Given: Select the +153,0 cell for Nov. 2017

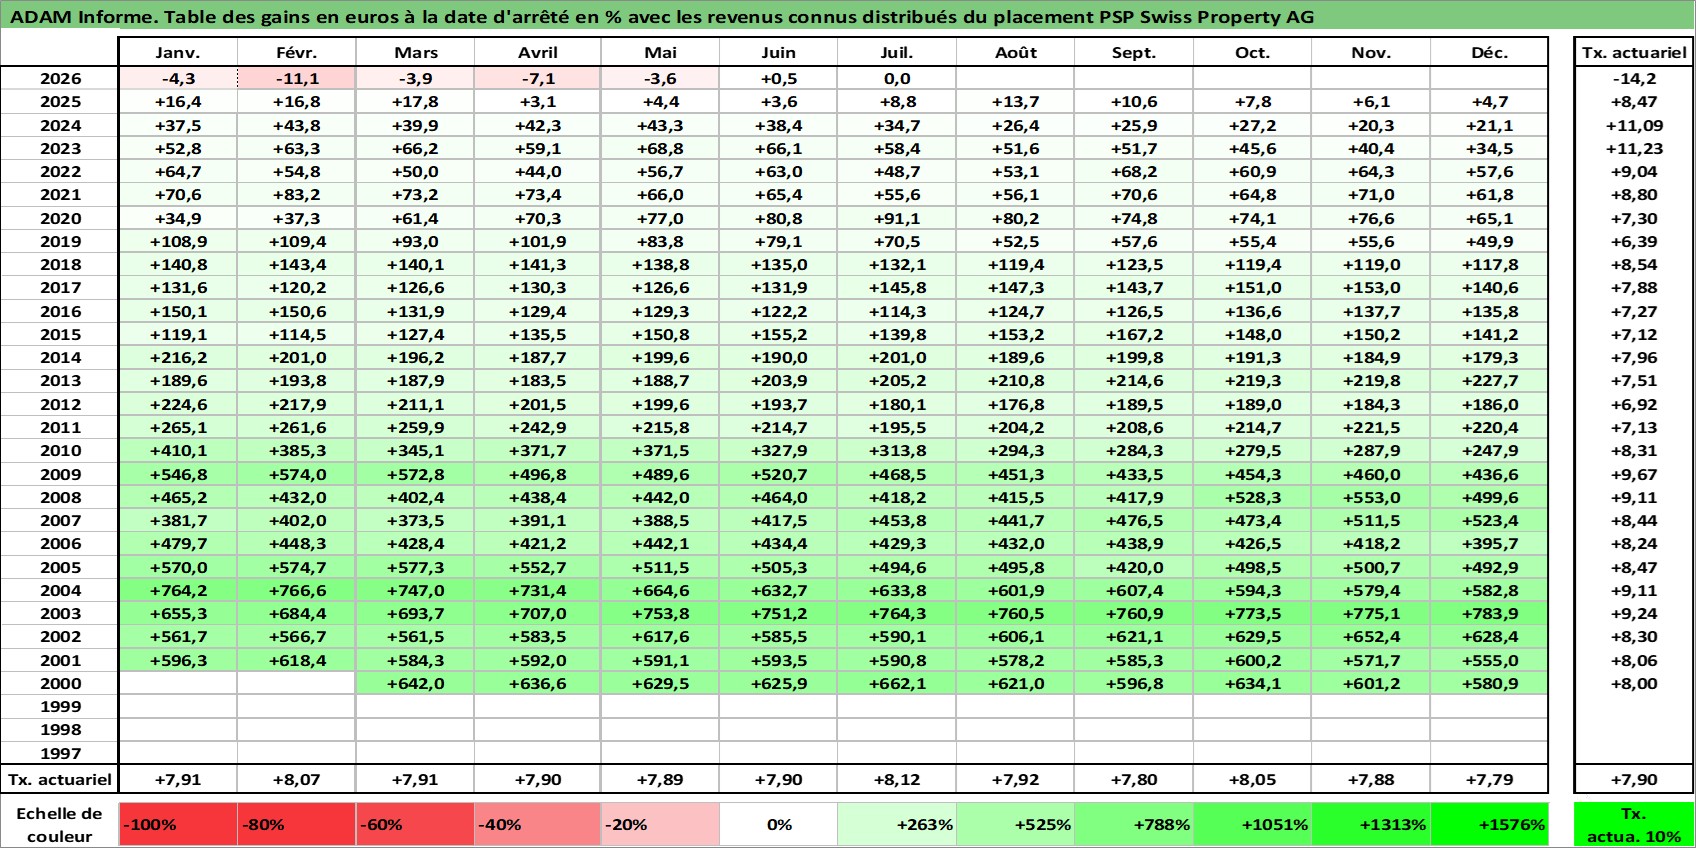Looking at the screenshot, I should tap(1371, 287).
